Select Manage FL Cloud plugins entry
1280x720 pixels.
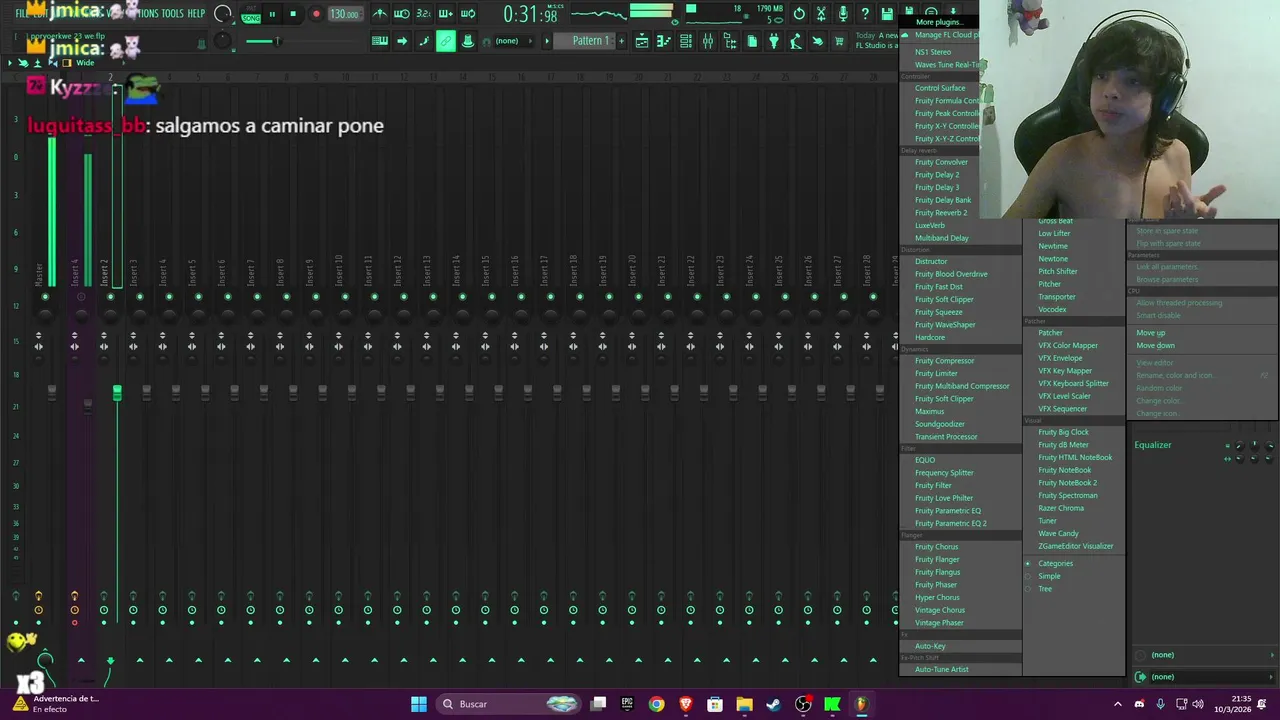point(946,35)
